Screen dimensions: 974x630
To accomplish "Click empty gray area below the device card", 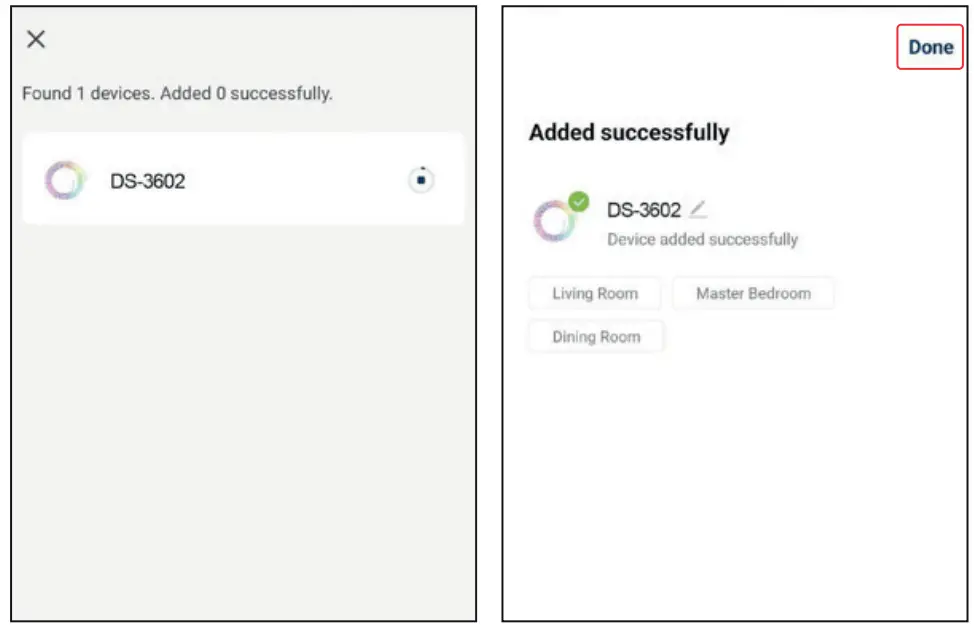I will pyautogui.click(x=243, y=420).
